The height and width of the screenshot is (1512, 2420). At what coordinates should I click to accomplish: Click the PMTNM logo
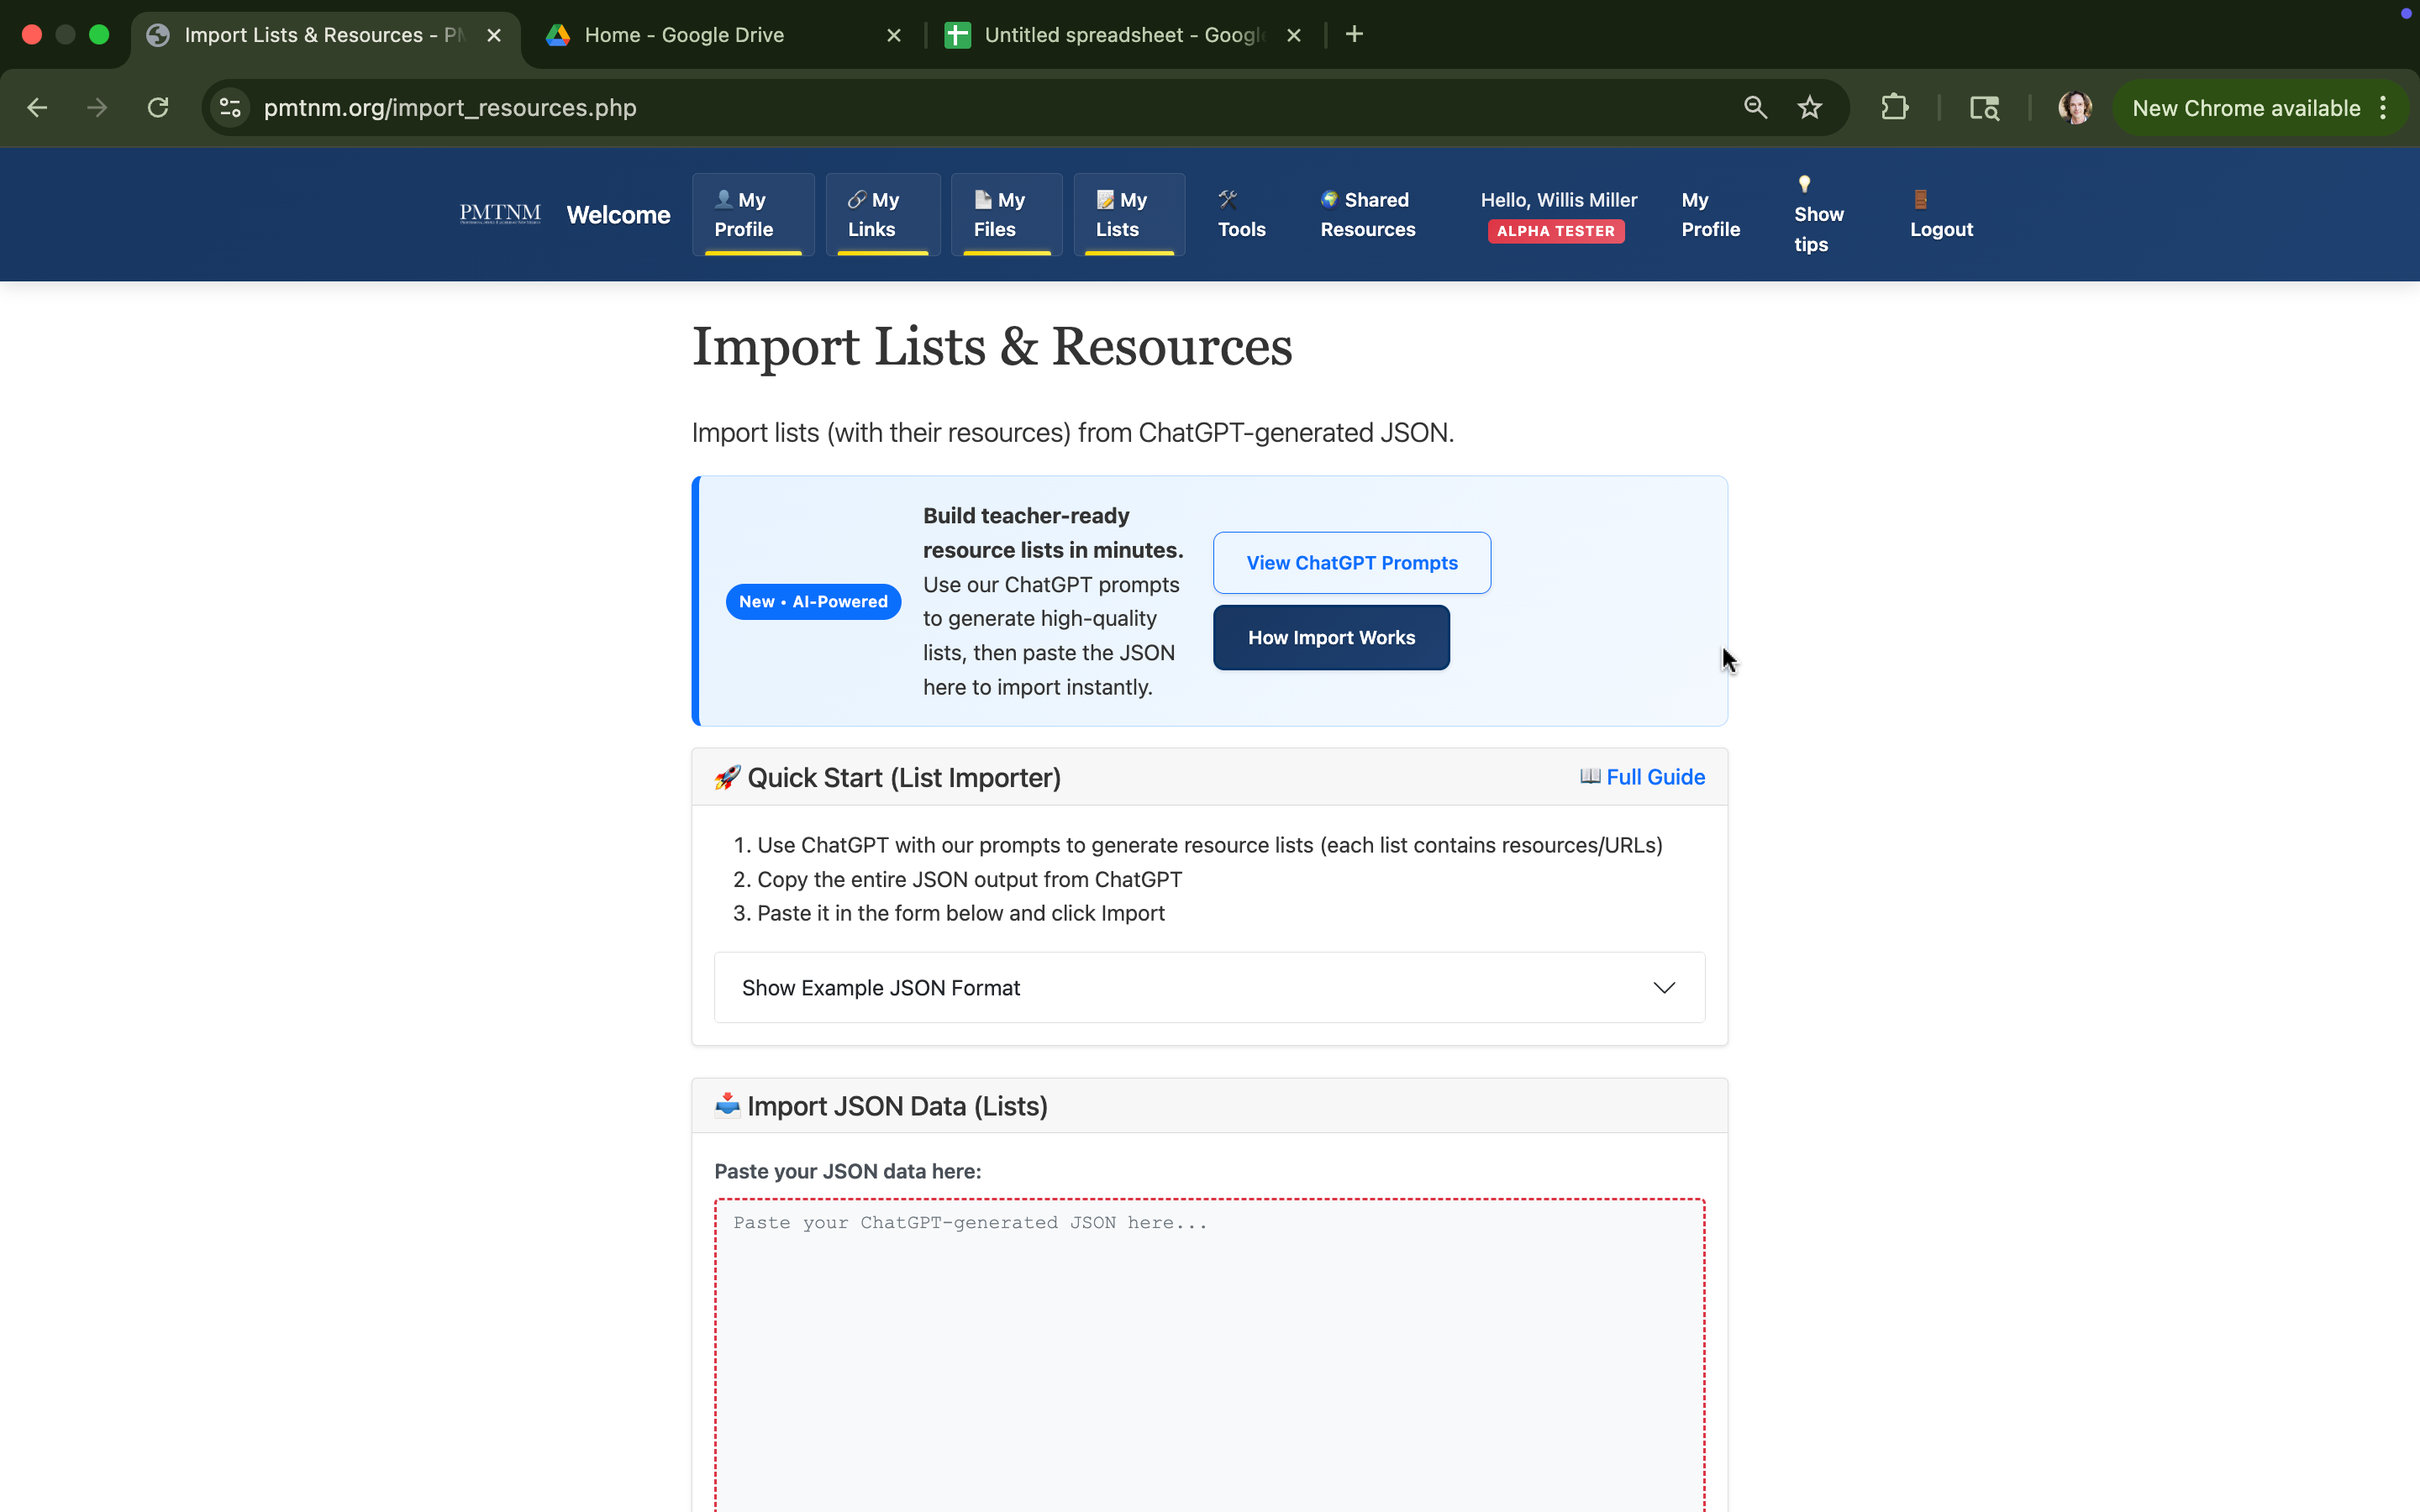click(500, 214)
